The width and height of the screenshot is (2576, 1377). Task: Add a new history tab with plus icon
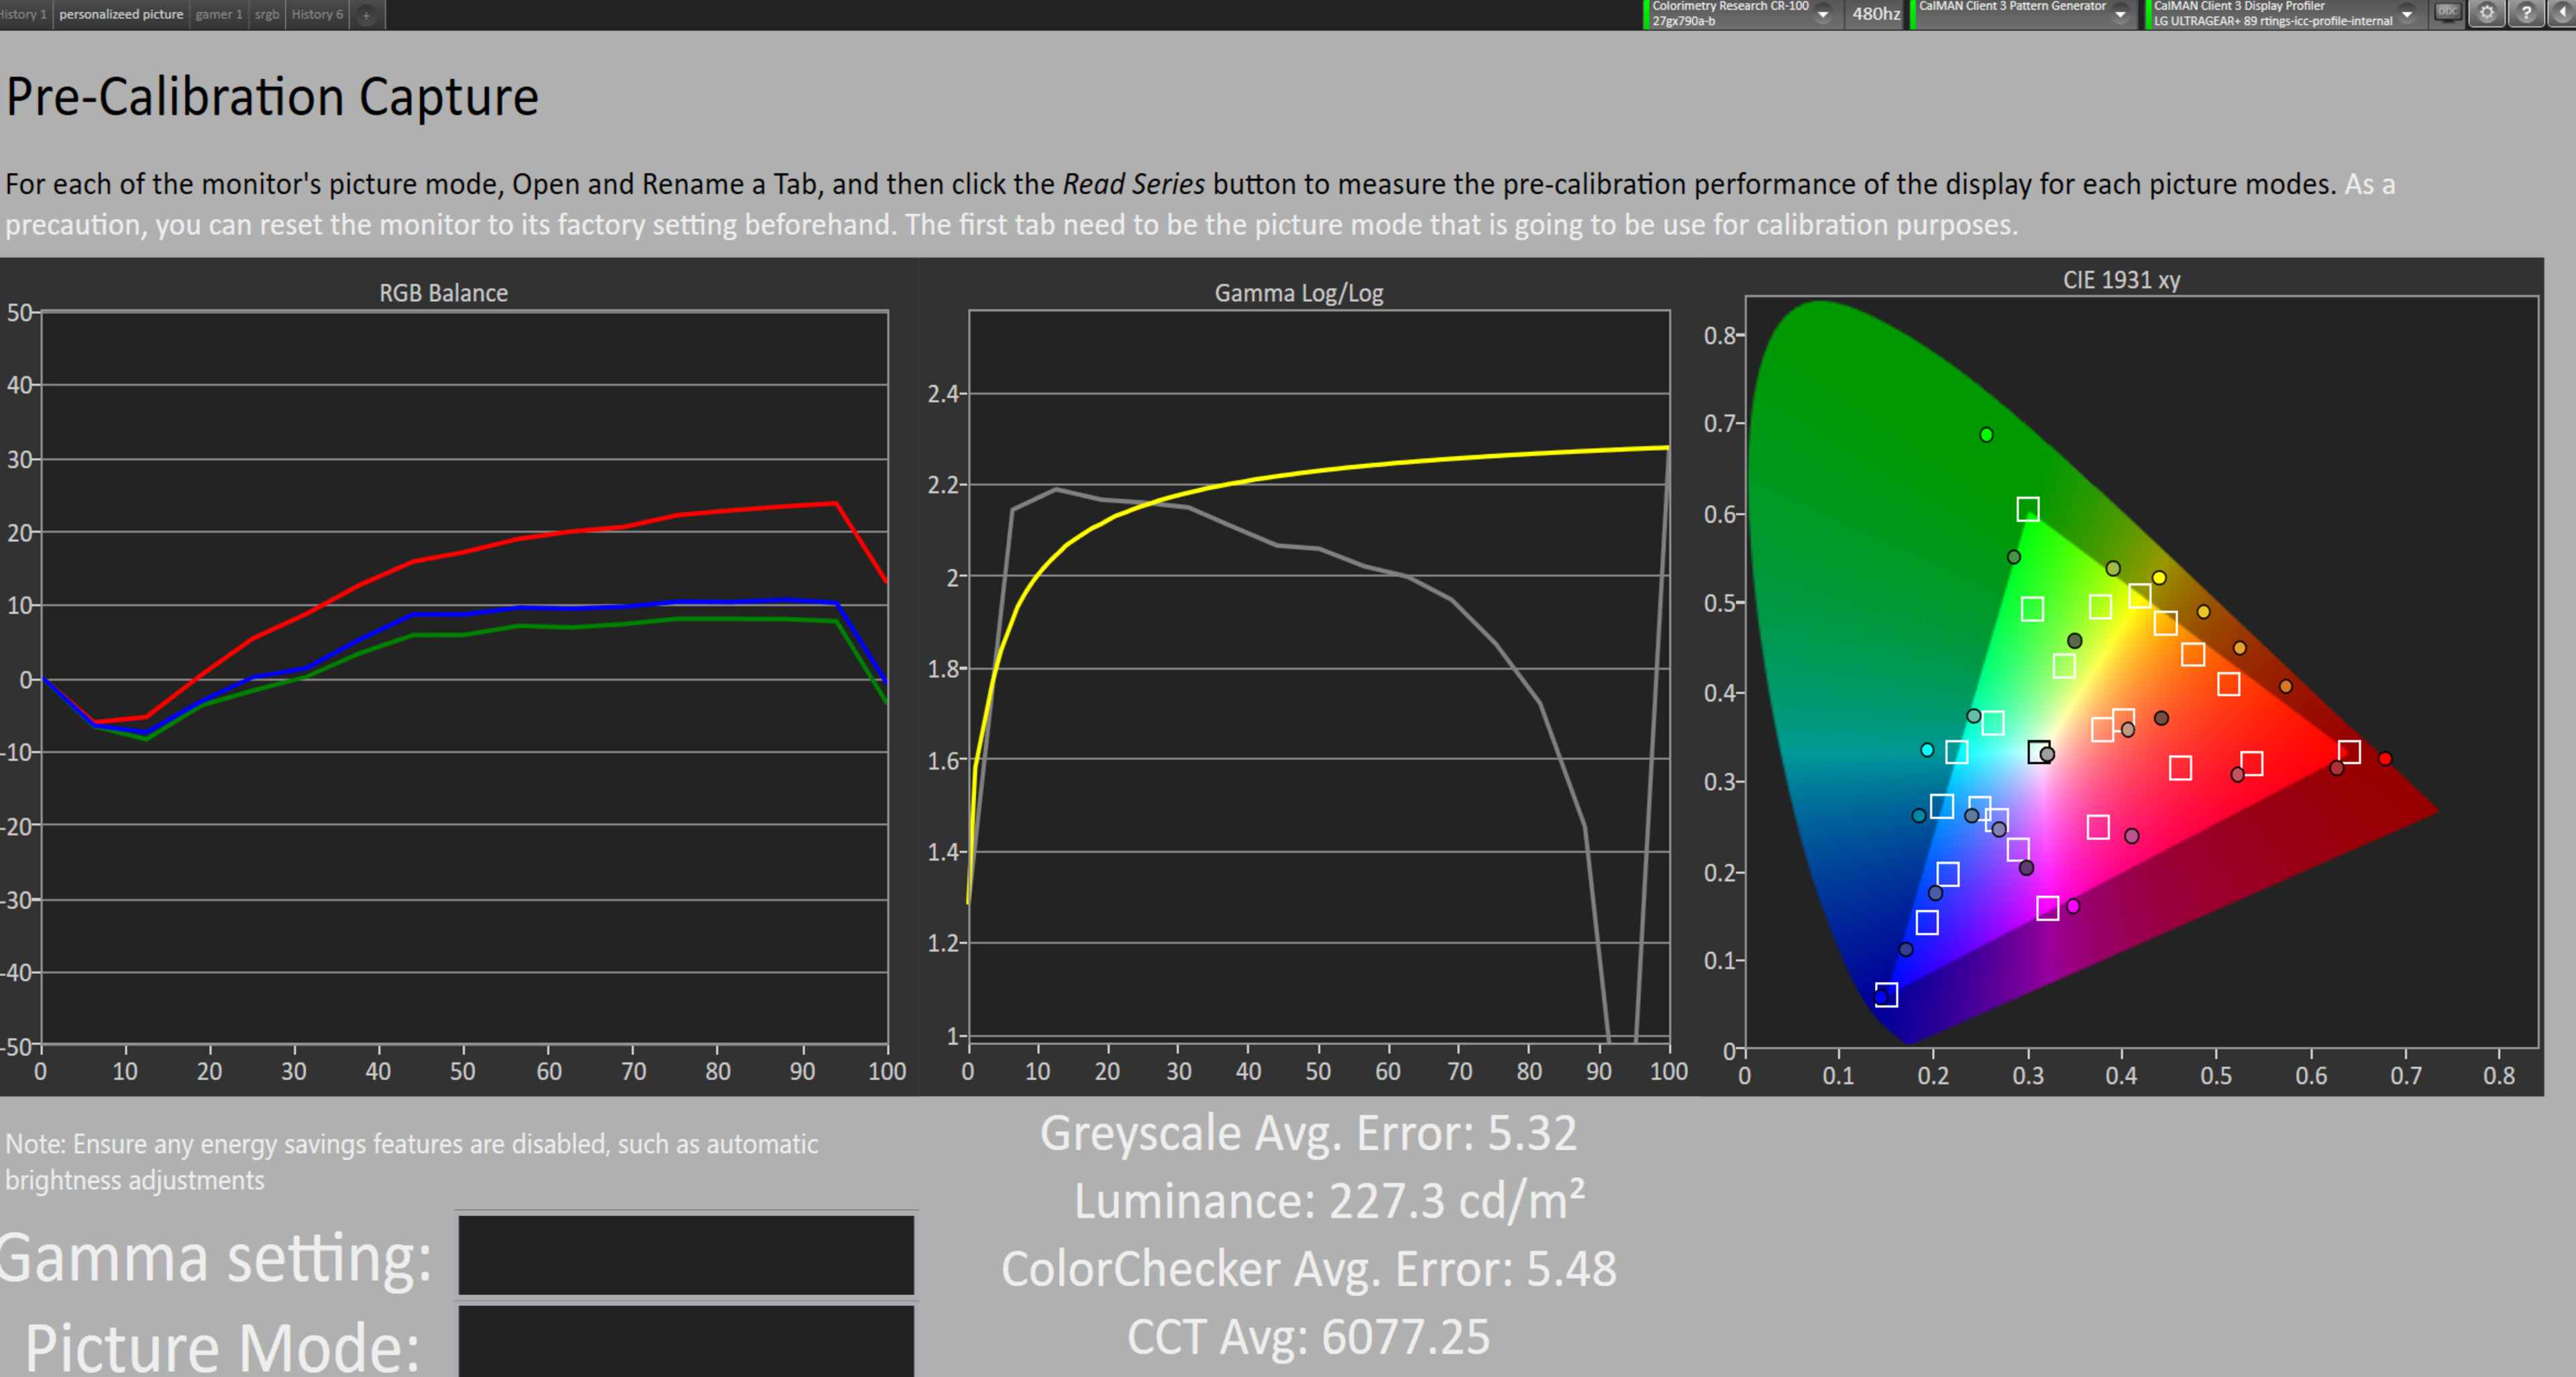(x=366, y=15)
